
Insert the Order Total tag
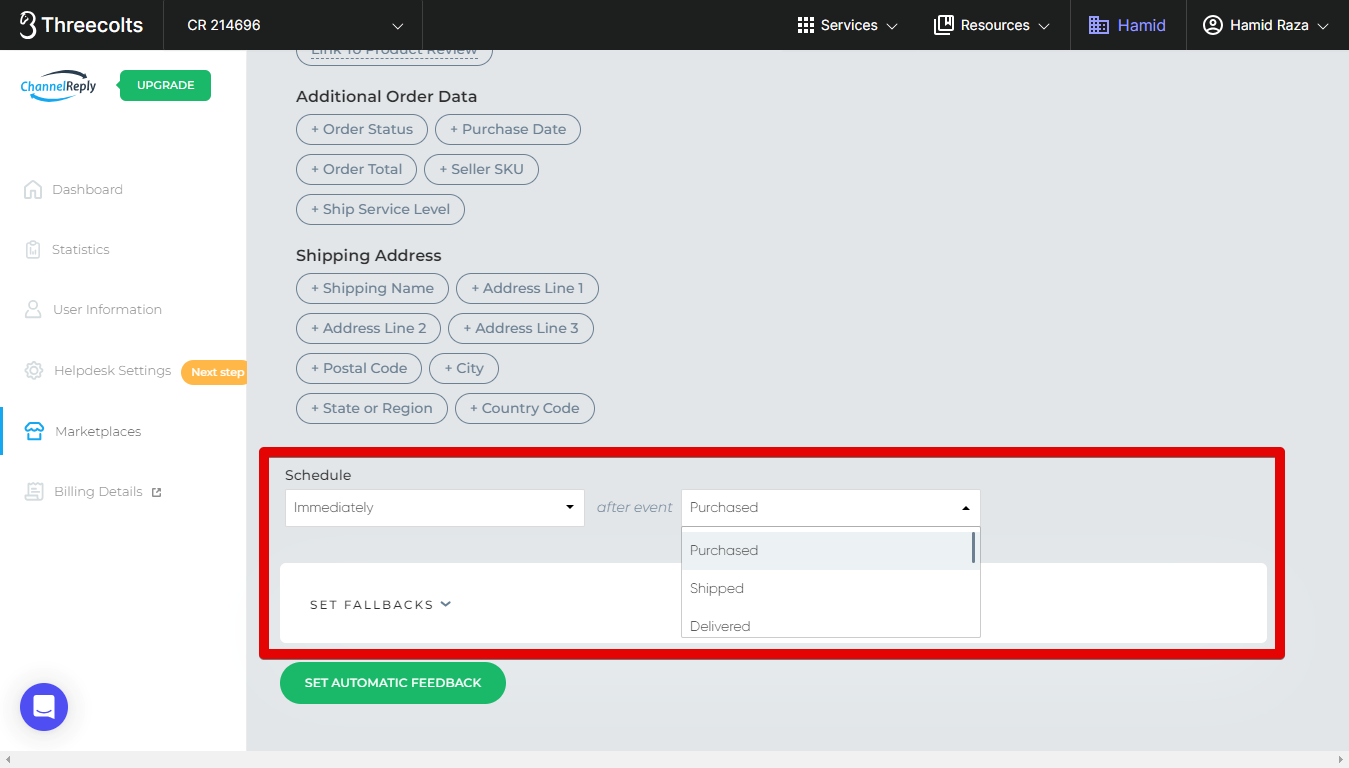(x=357, y=169)
